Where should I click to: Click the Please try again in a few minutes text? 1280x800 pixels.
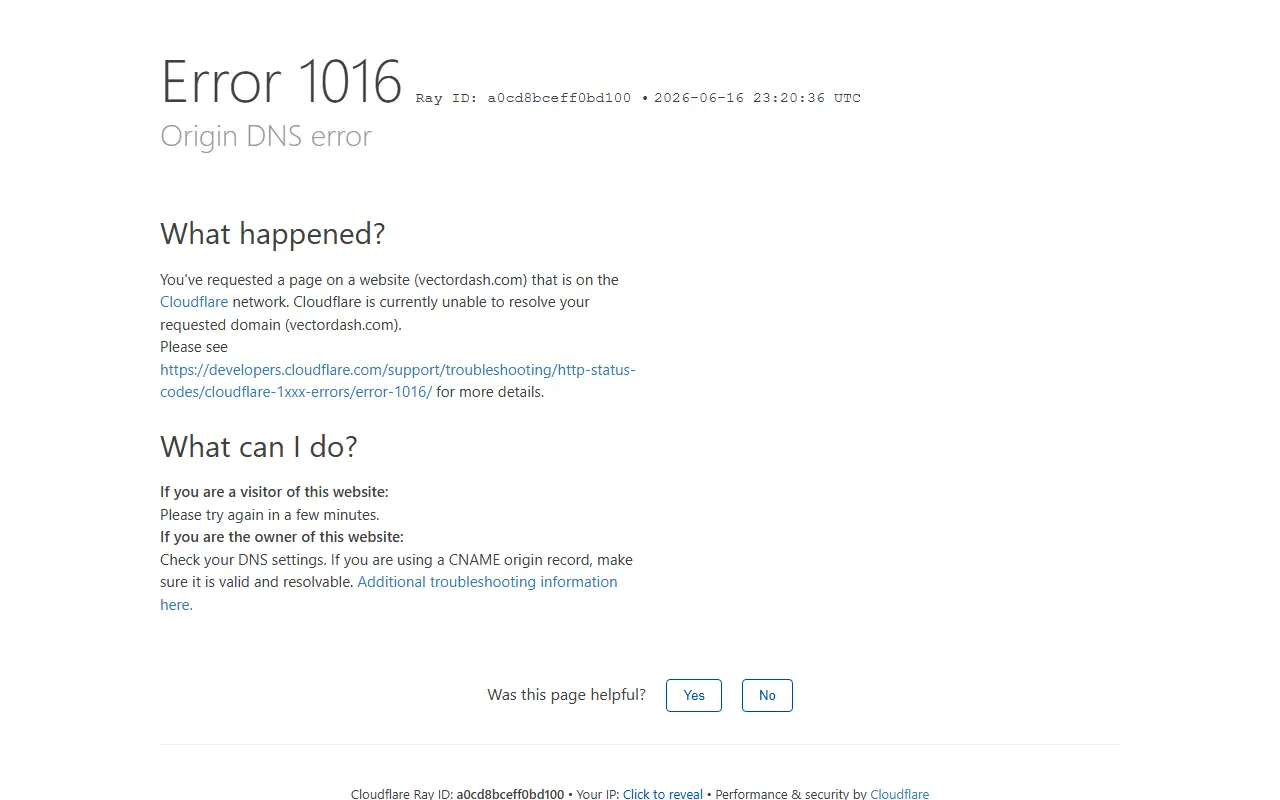click(270, 515)
